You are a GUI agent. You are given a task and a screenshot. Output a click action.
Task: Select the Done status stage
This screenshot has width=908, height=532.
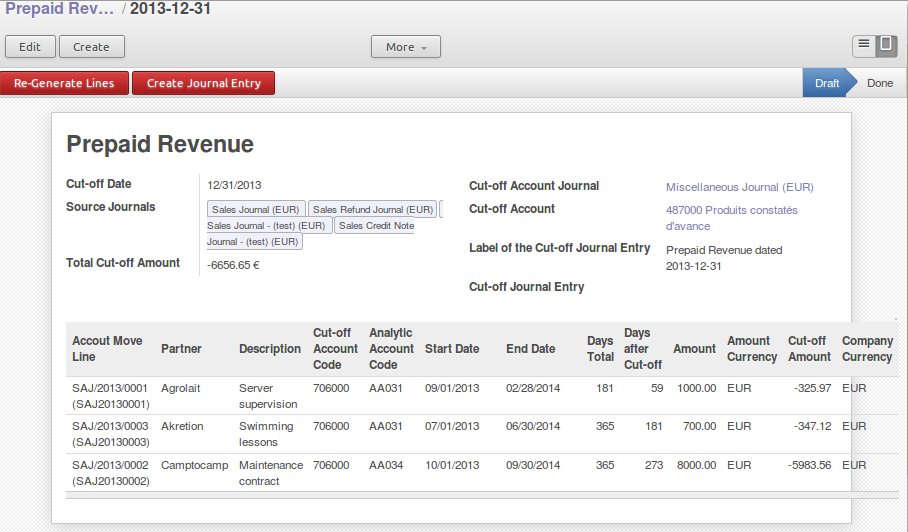coord(880,83)
